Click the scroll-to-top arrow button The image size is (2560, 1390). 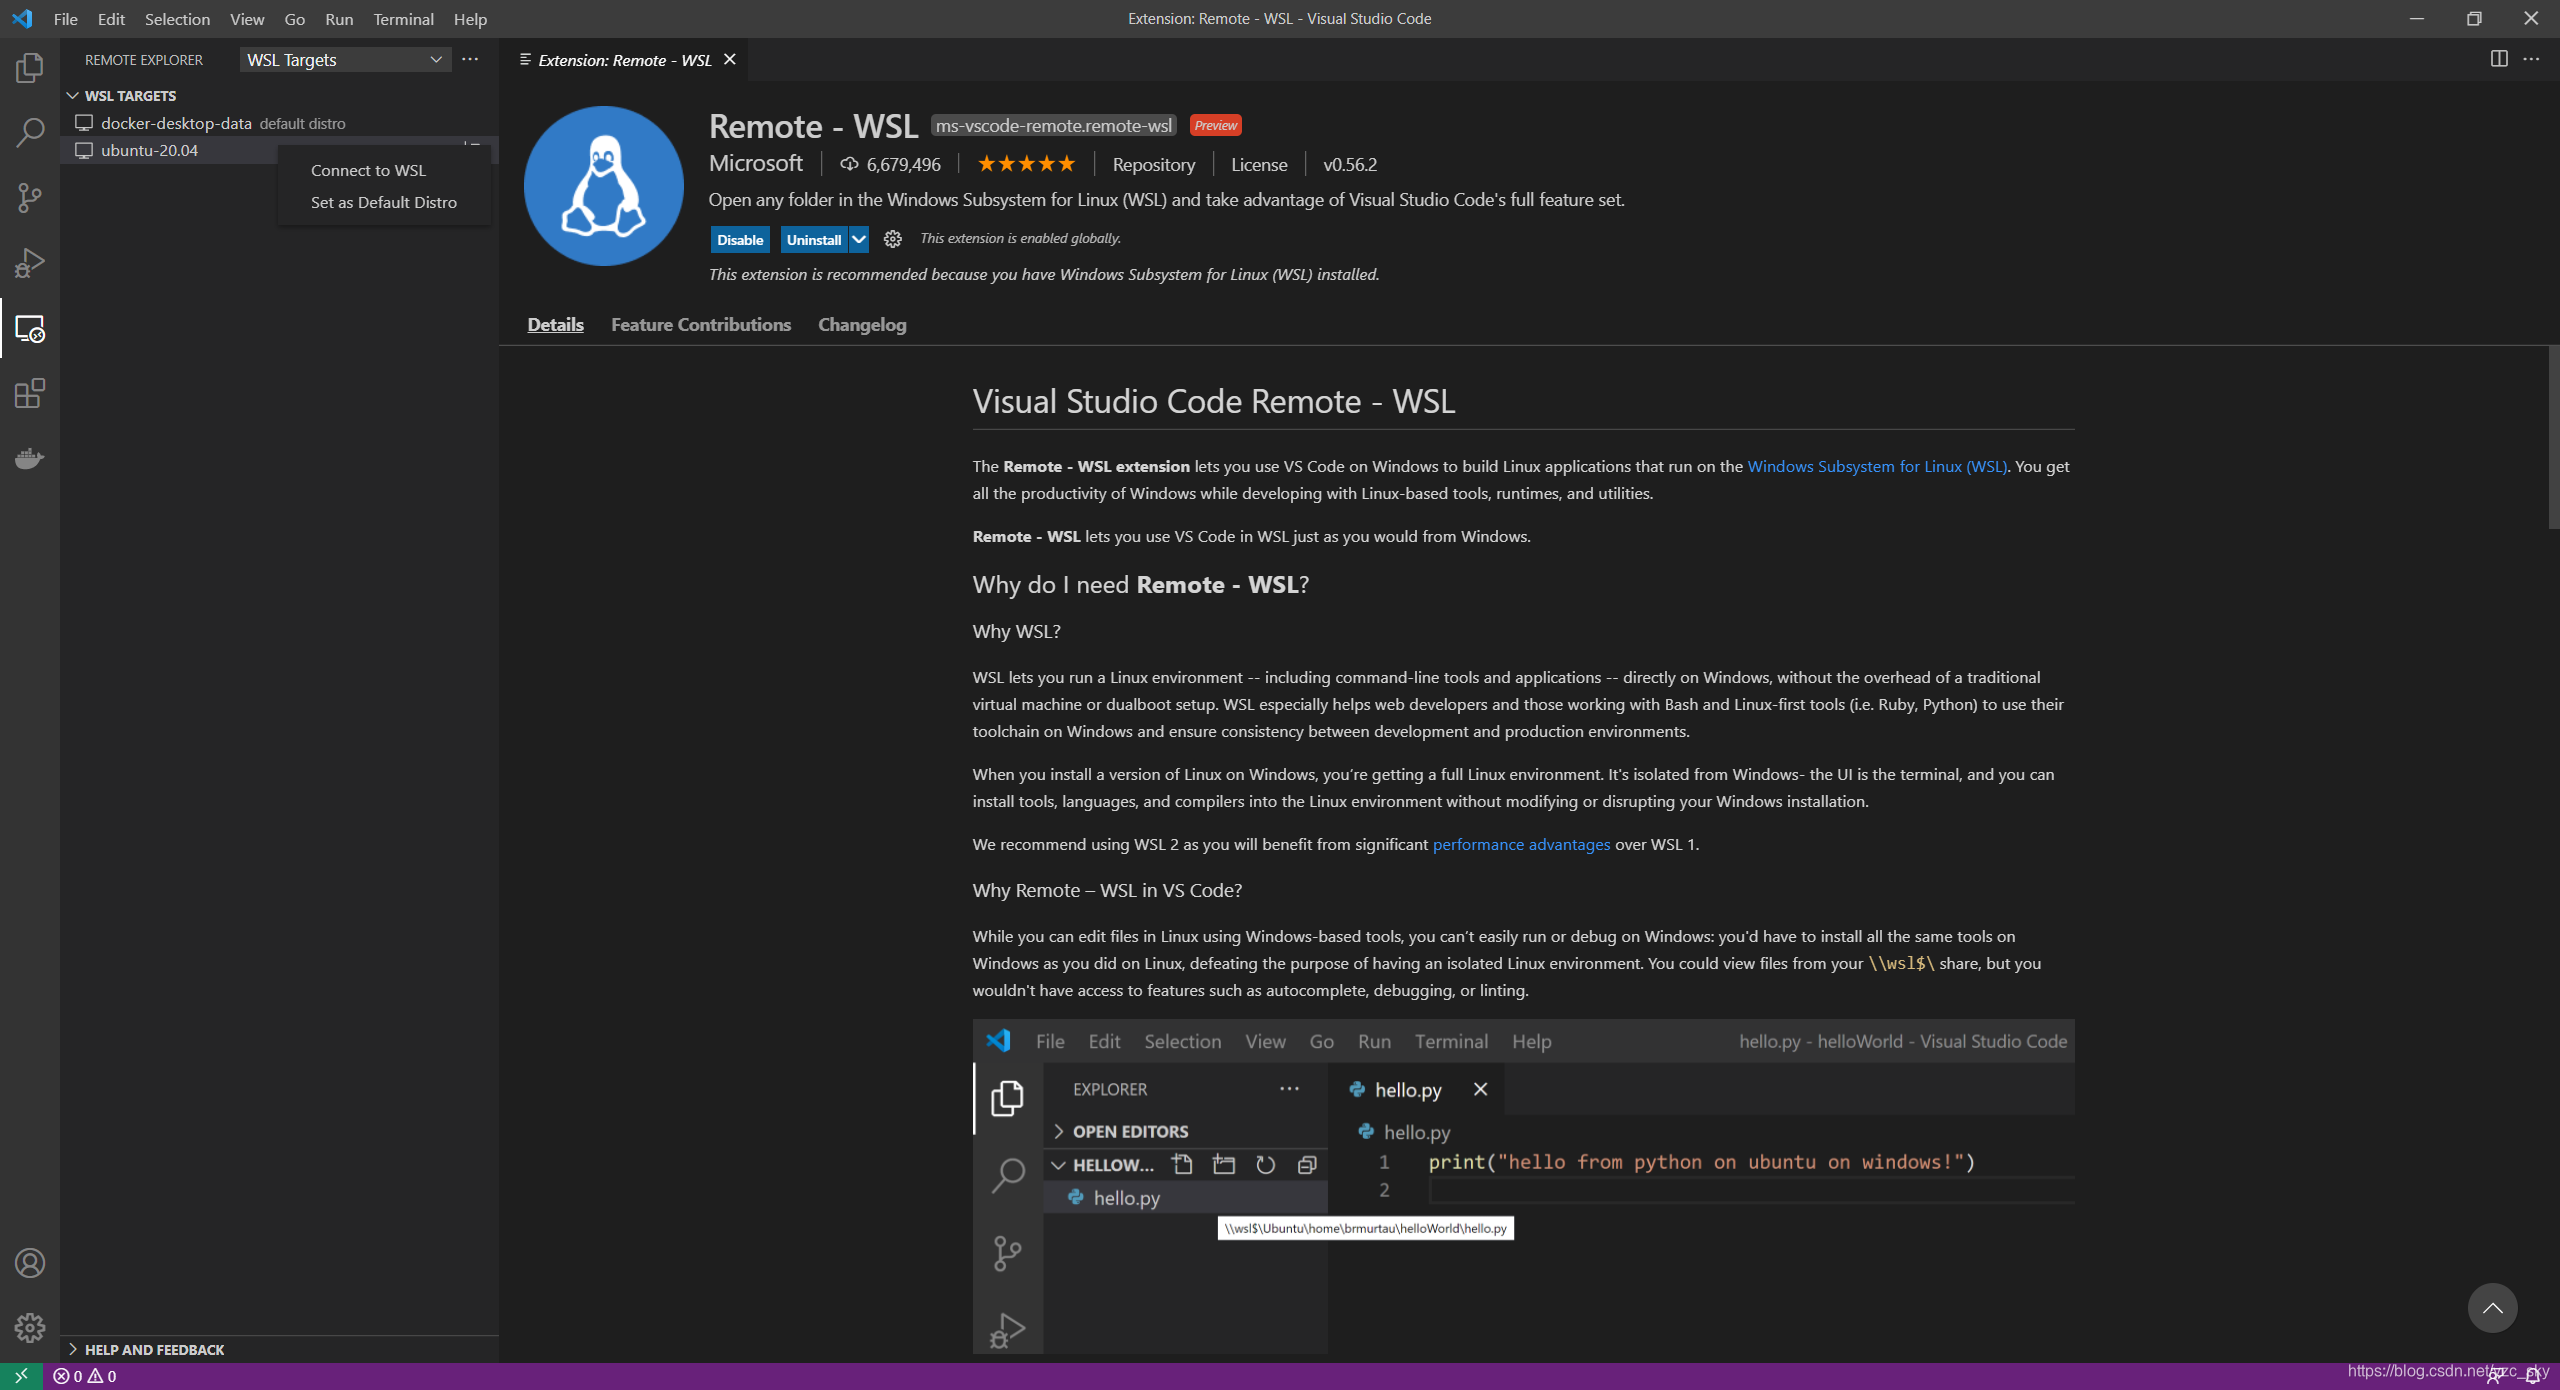2492,1308
